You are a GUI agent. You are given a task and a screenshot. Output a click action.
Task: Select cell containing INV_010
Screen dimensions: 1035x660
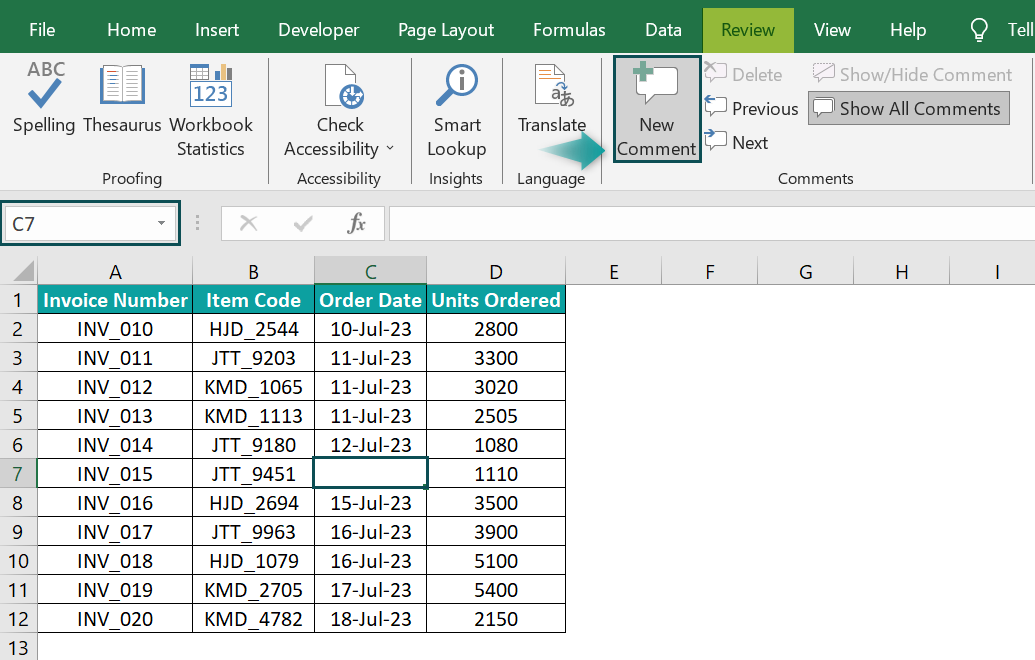pos(115,329)
